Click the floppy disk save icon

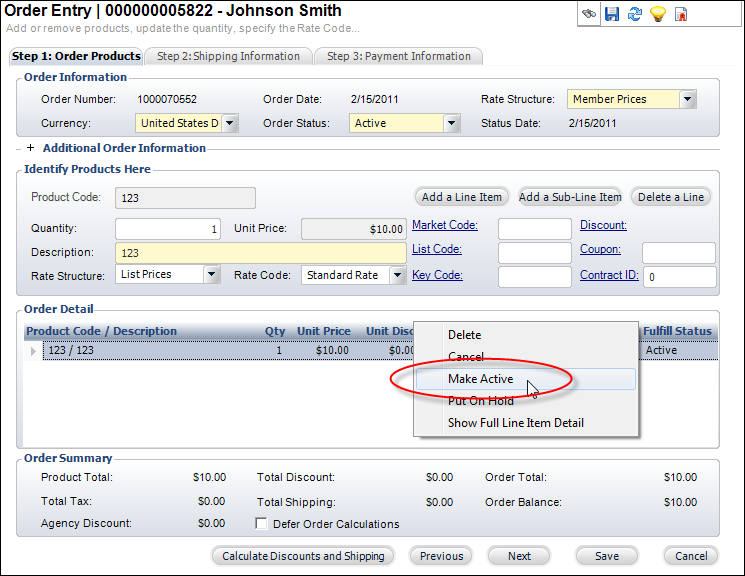pos(612,14)
